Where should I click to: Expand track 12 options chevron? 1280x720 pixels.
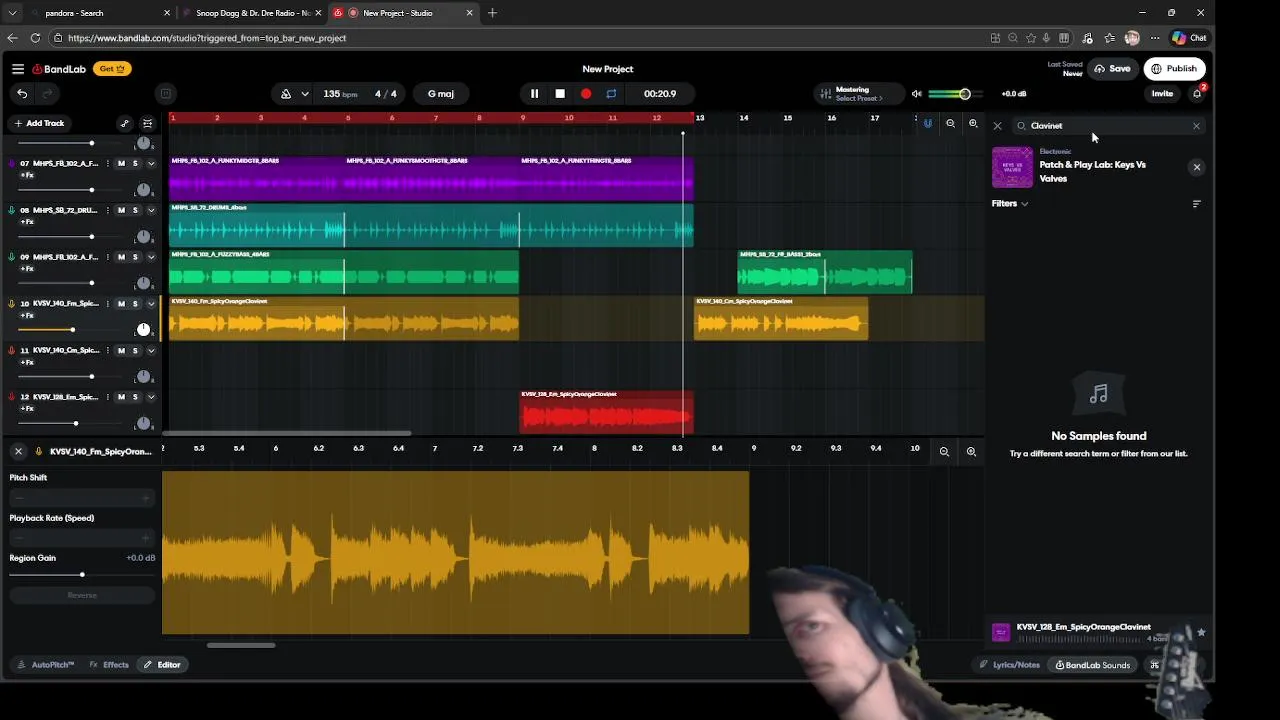pos(151,397)
